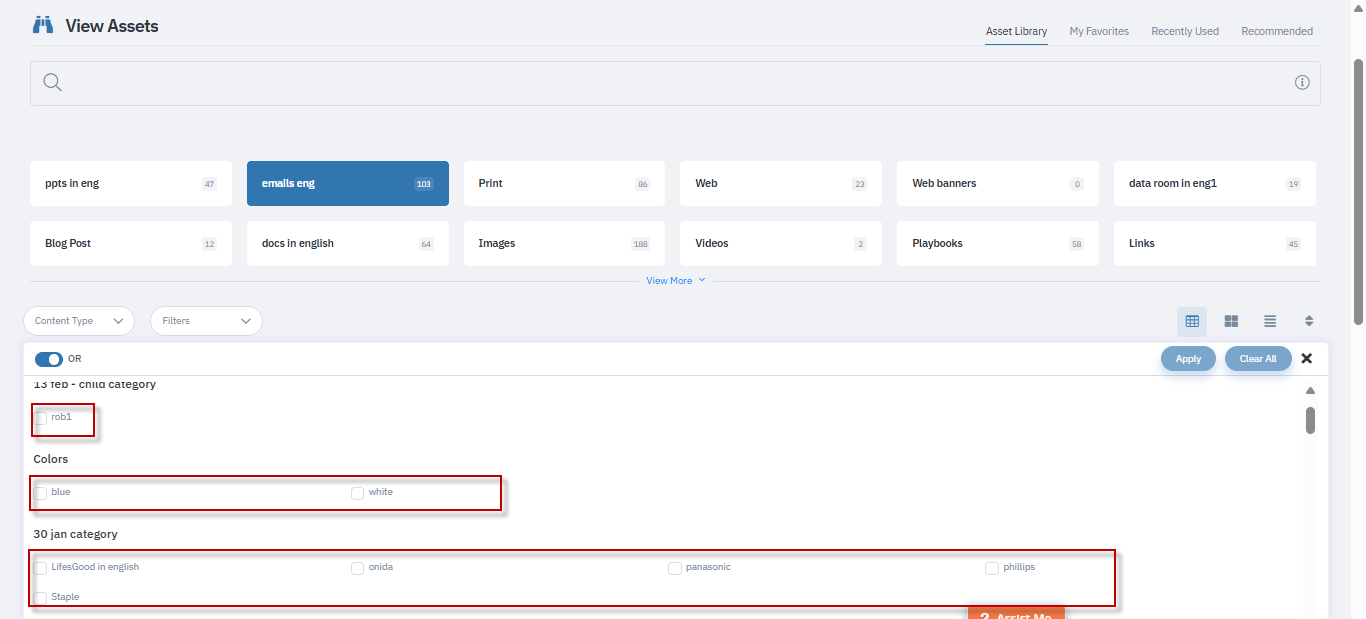Tick the rob1 checkbox
The height and width of the screenshot is (619, 1366).
(41, 418)
